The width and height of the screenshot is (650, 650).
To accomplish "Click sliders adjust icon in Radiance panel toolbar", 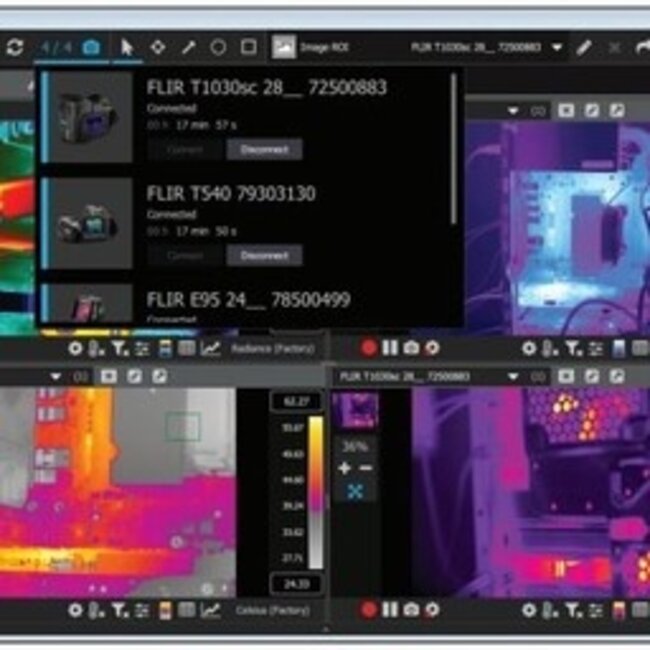I will tap(142, 349).
